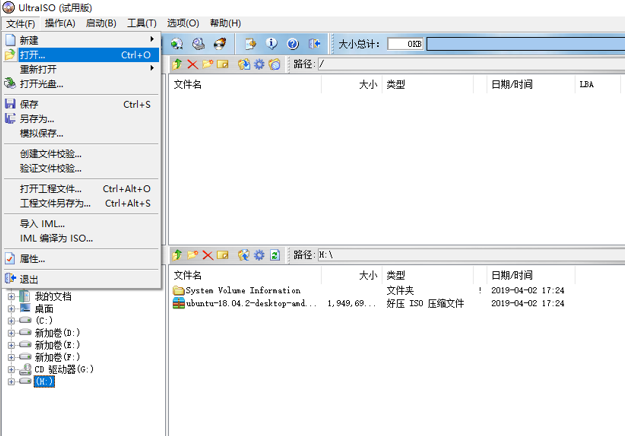Open the 重新打开 submenu
Image resolution: width=625 pixels, height=436 pixels.
pyautogui.click(x=82, y=69)
